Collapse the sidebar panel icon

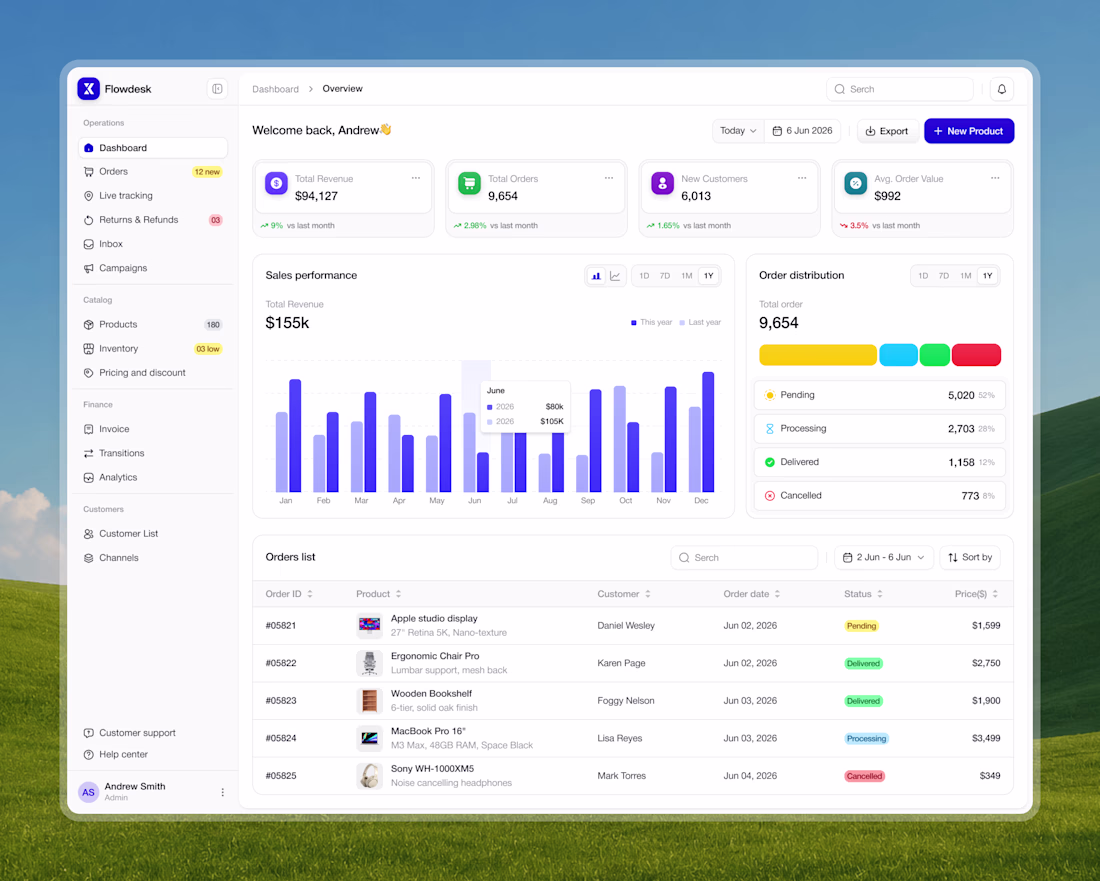point(217,88)
